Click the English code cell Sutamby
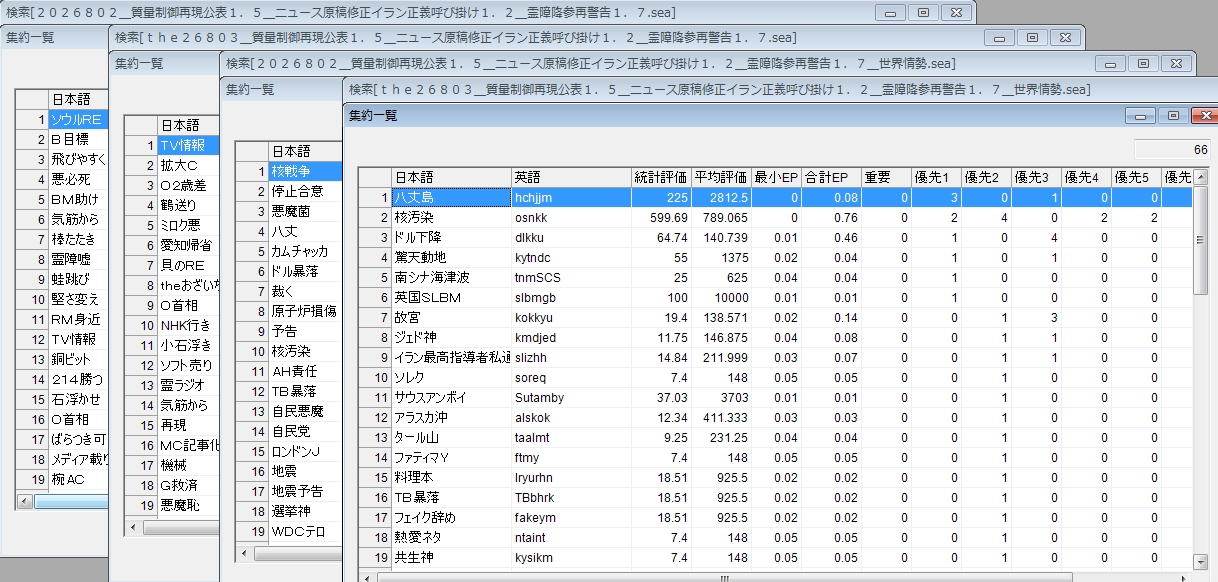1218x582 pixels. (x=571, y=397)
